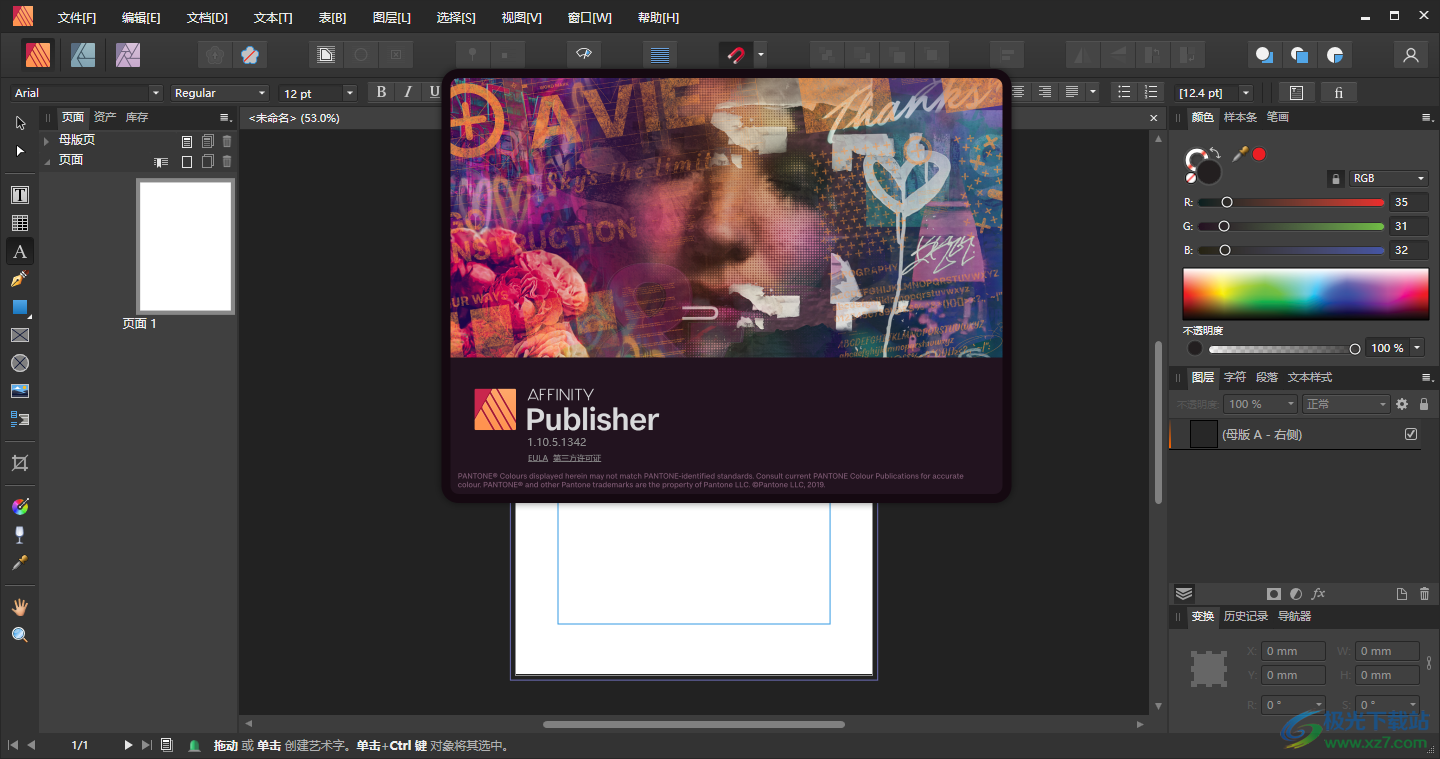Screen dimensions: 1440x759
Task: Select the Transparency tool wine glass icon
Action: pos(20,534)
